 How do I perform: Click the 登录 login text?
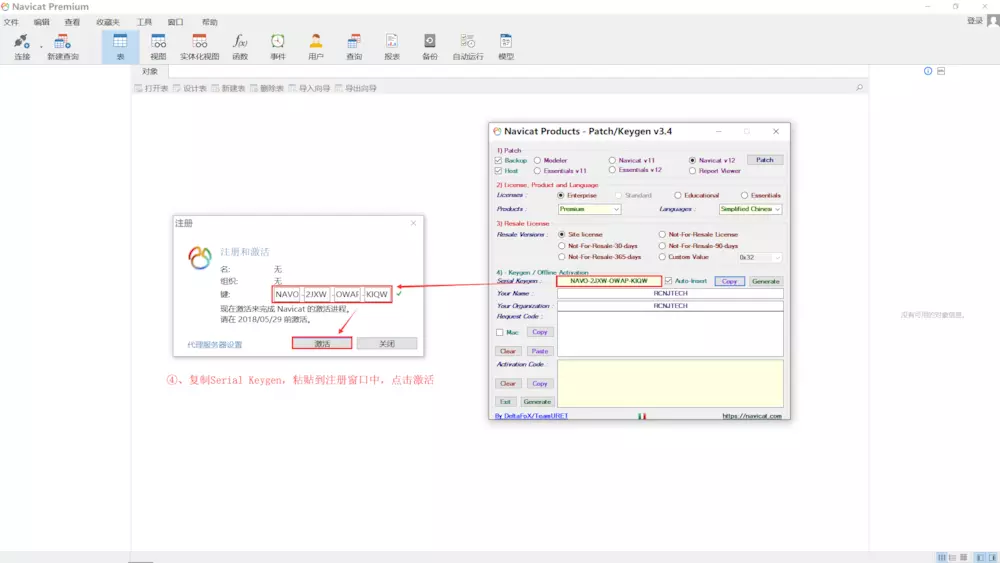974,21
